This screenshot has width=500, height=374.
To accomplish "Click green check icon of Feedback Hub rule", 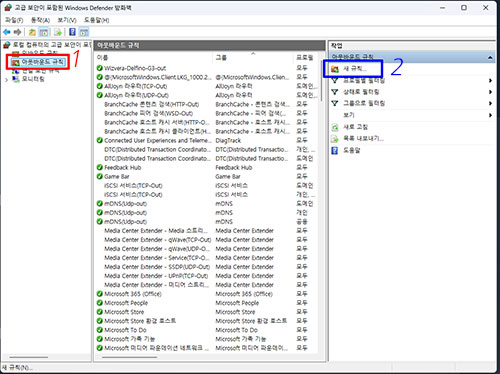I will tap(99, 167).
